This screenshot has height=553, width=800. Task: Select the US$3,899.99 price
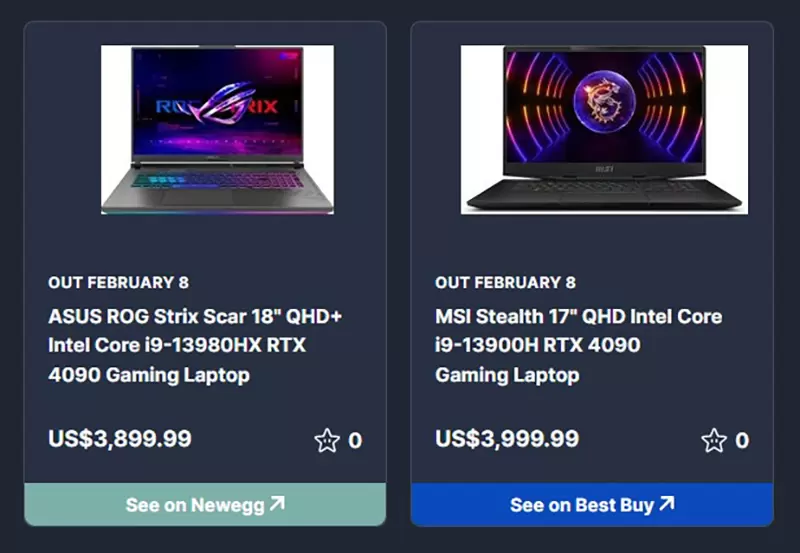coord(120,439)
